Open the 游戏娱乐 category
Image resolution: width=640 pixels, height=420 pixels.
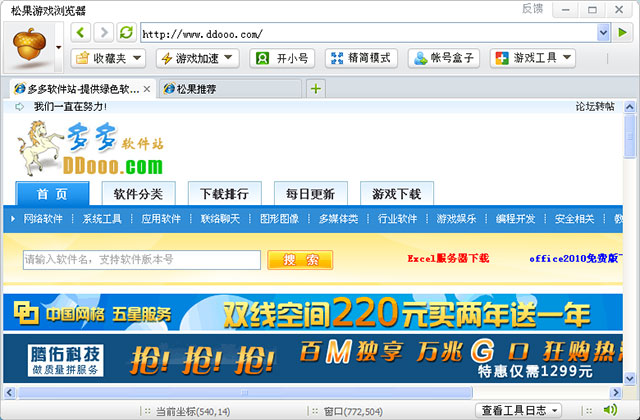click(456, 219)
